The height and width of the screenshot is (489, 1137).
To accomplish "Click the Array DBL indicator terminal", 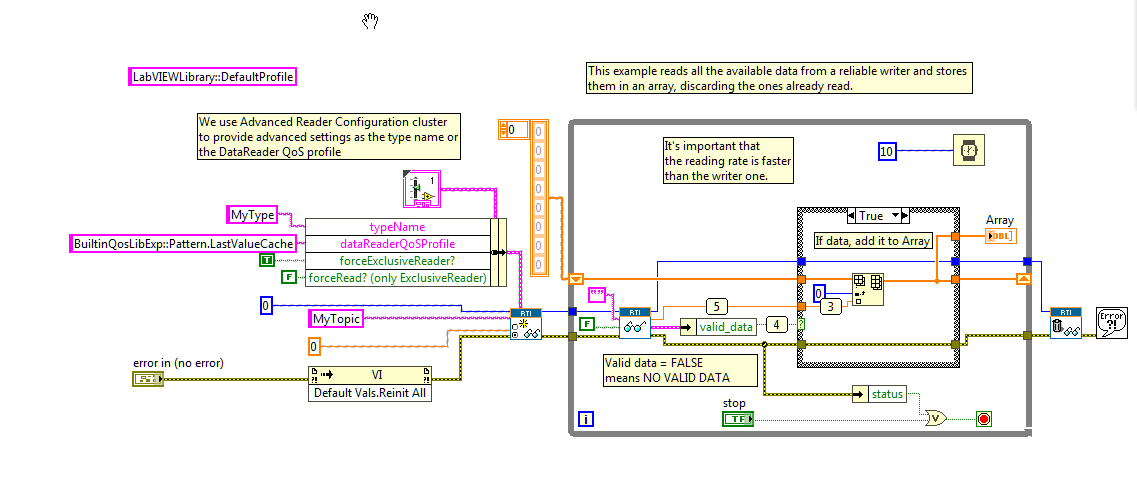I will (x=1001, y=235).
